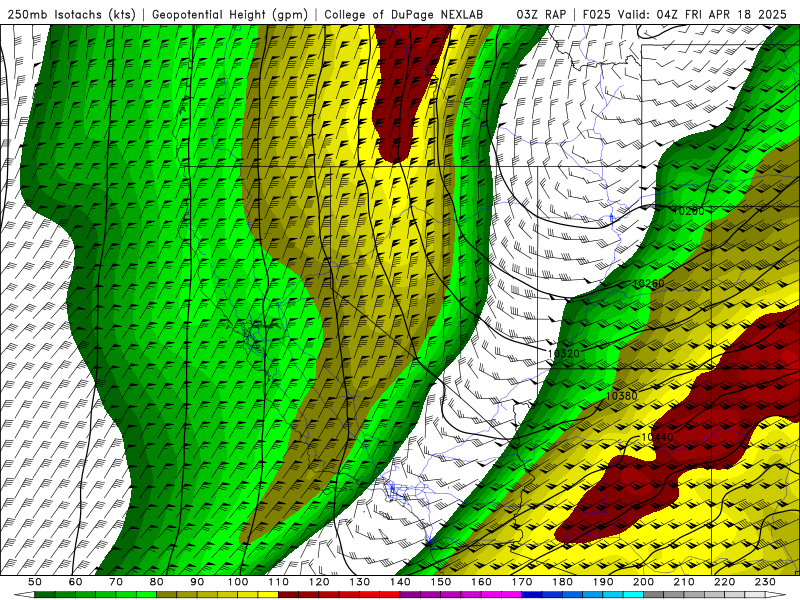Click the "03Z RAP" model run label
The image size is (800, 600).
pos(541,14)
